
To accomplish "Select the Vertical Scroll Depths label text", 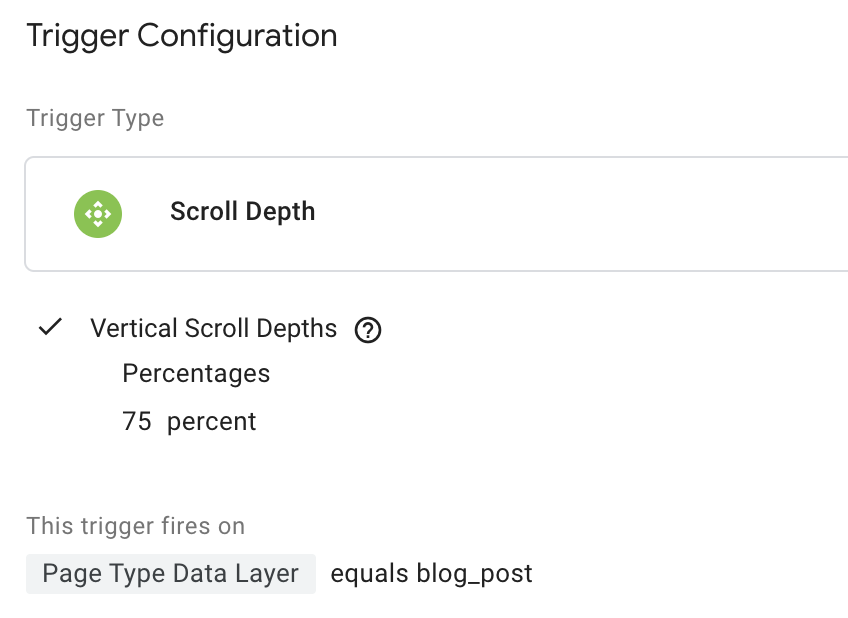I will point(213,328).
